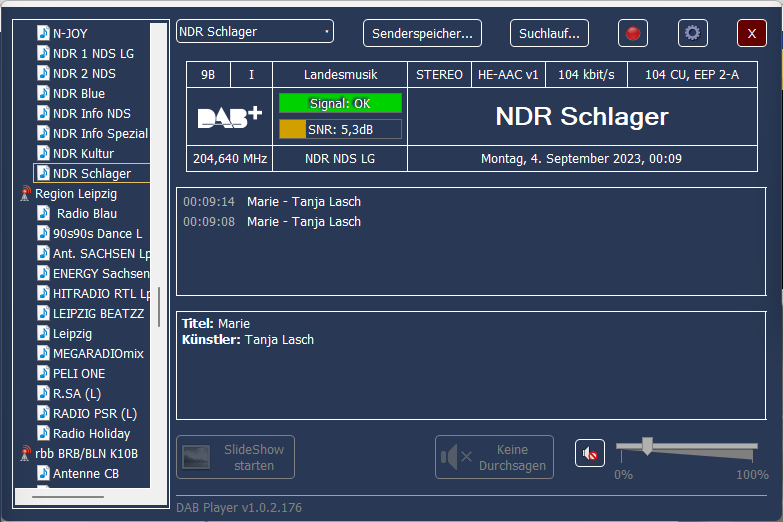Select NDR Kultur station

(83, 153)
